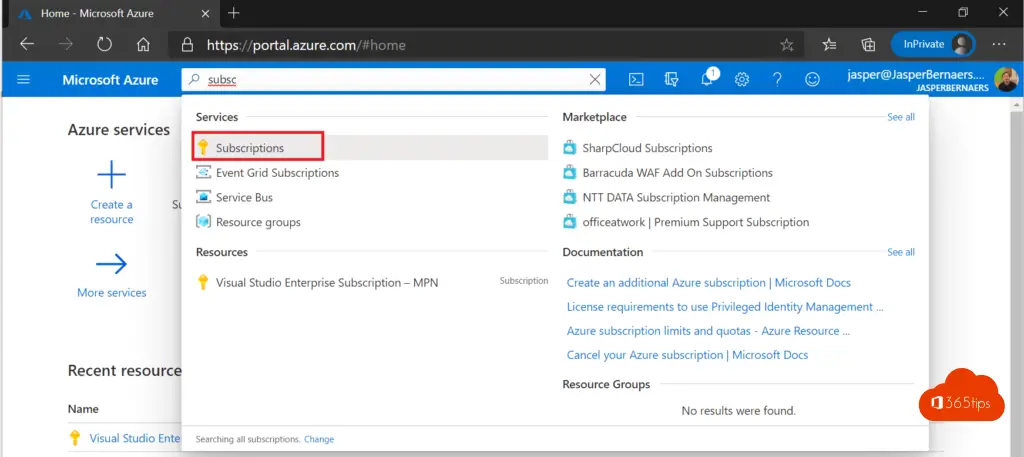Open 'Cancel your Azure subscription' documentation link

click(x=687, y=355)
